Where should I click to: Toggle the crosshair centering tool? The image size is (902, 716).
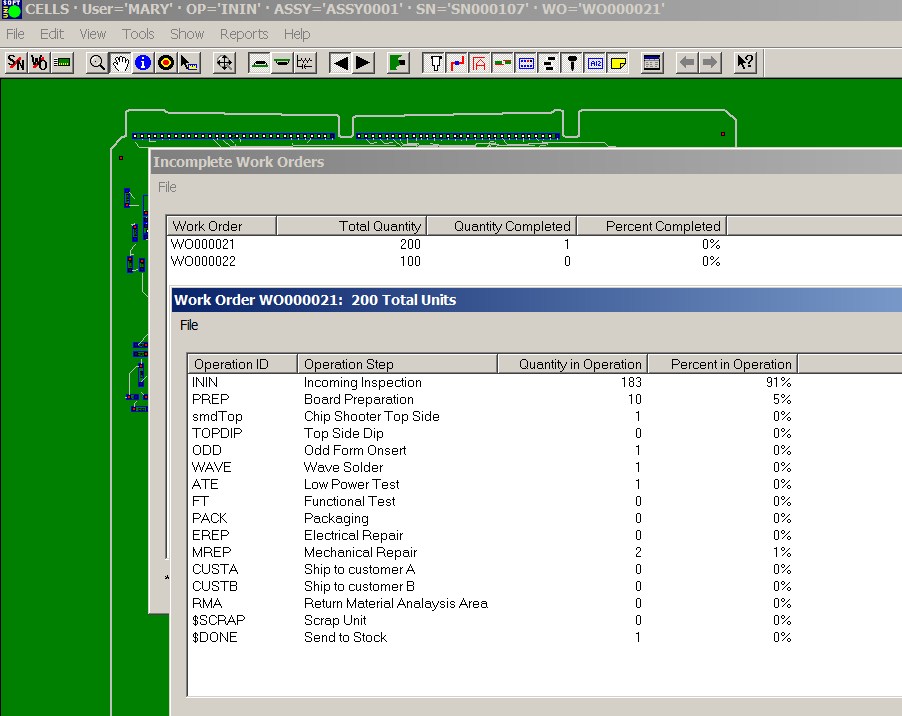[225, 62]
